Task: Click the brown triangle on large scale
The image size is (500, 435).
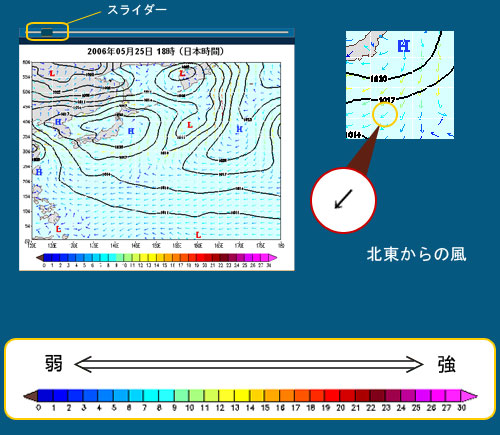Action: tap(30, 396)
